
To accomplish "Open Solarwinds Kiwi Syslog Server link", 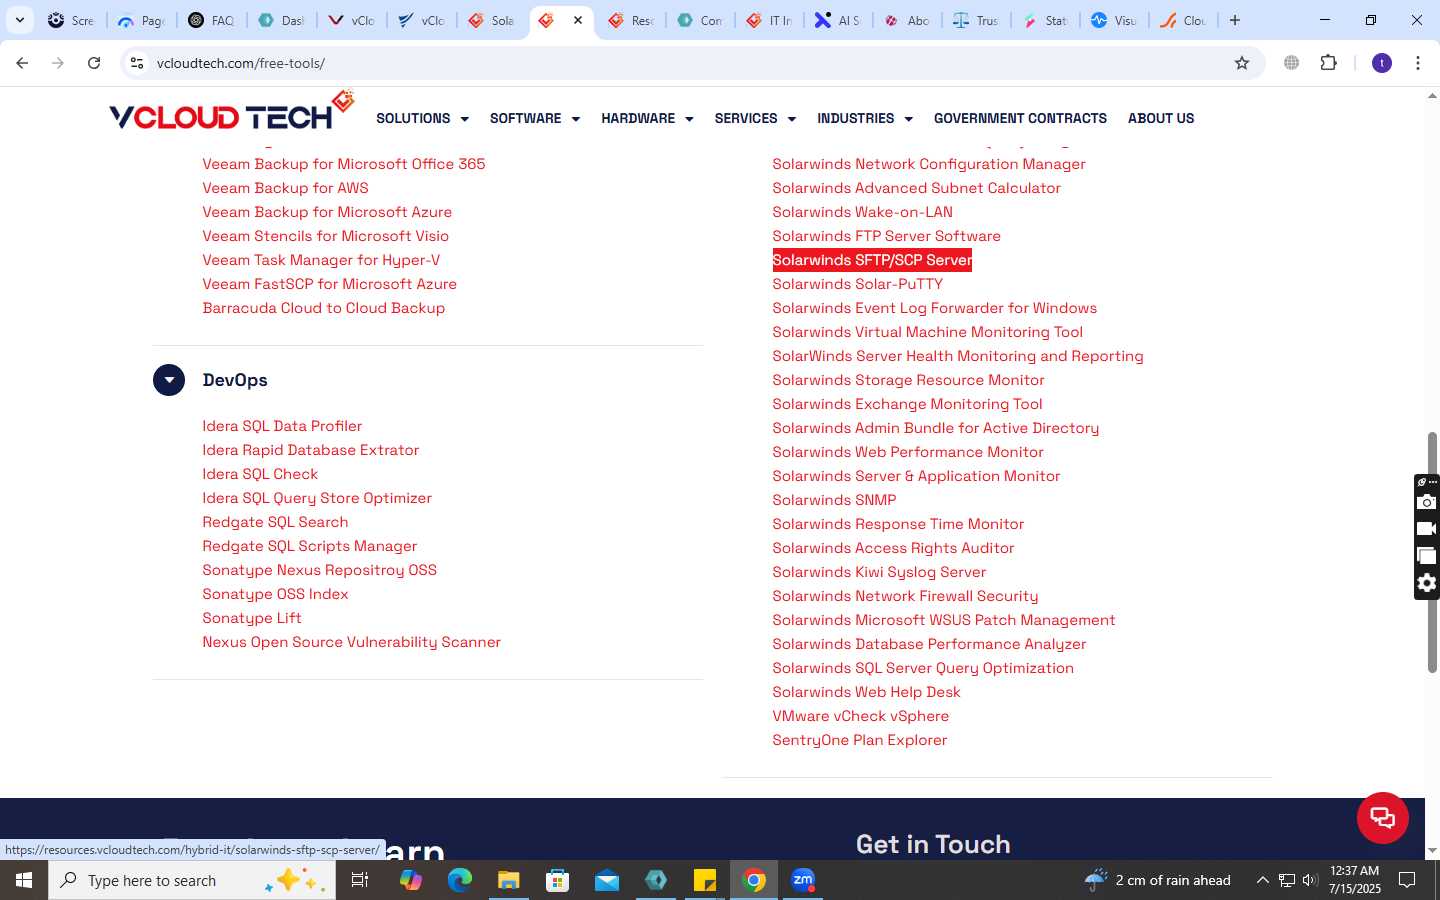I will click(x=879, y=572).
